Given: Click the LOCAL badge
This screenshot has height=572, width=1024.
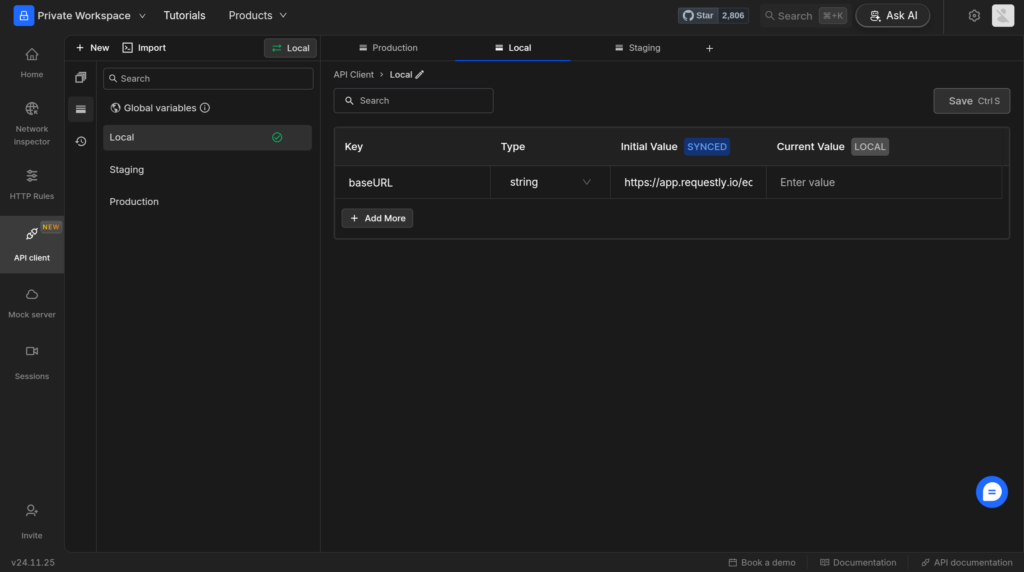Looking at the screenshot, I should pyautogui.click(x=870, y=146).
